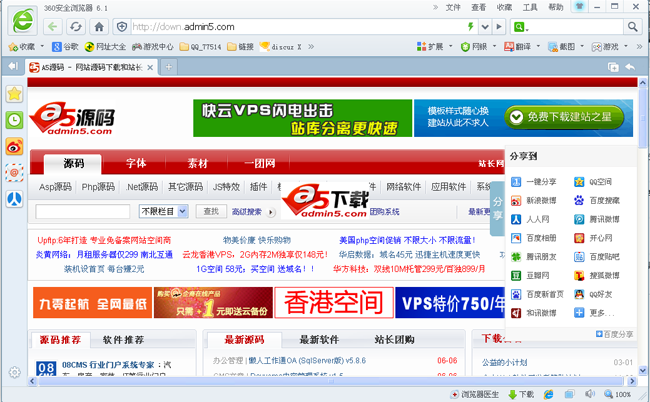Click the green lightning speed-mode icon
Image resolution: width=650 pixels, height=402 pixels.
[x=471, y=27]
